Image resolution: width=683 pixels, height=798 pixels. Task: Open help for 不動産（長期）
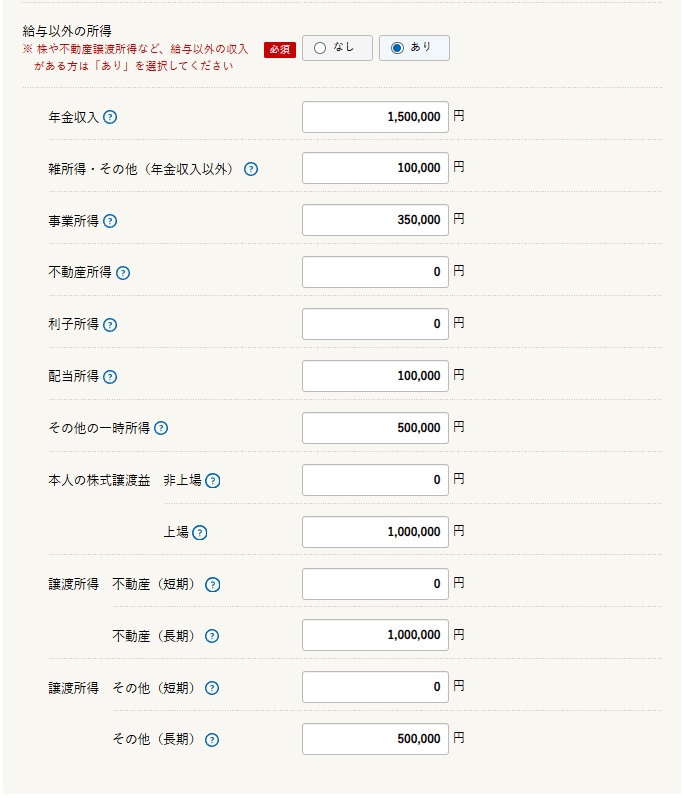[212, 636]
